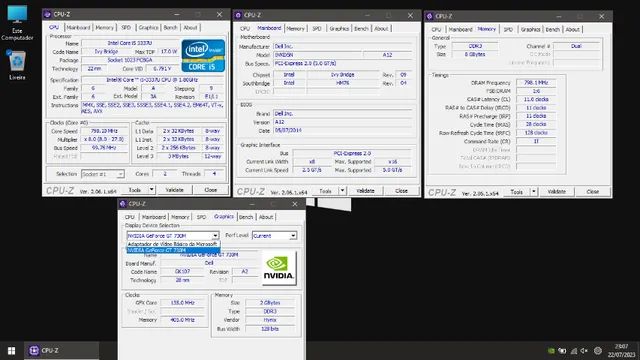Open About tab in CPU window
This screenshot has width=640, height=360.
[x=190, y=28]
